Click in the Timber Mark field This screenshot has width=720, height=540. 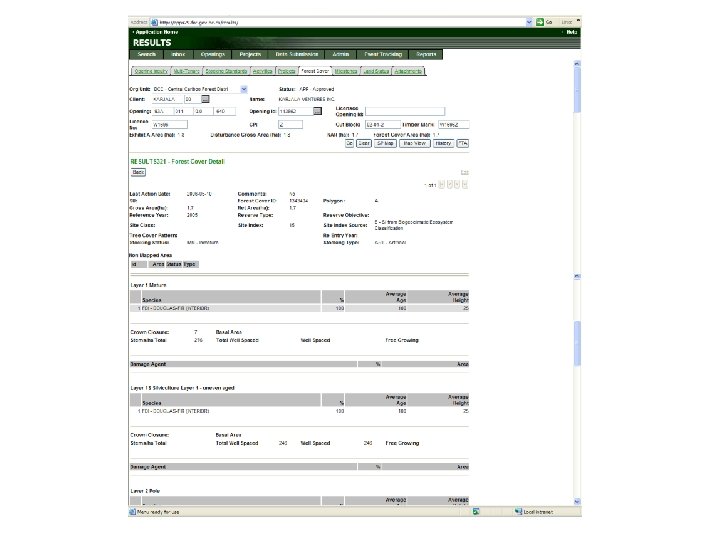[x=454, y=124]
